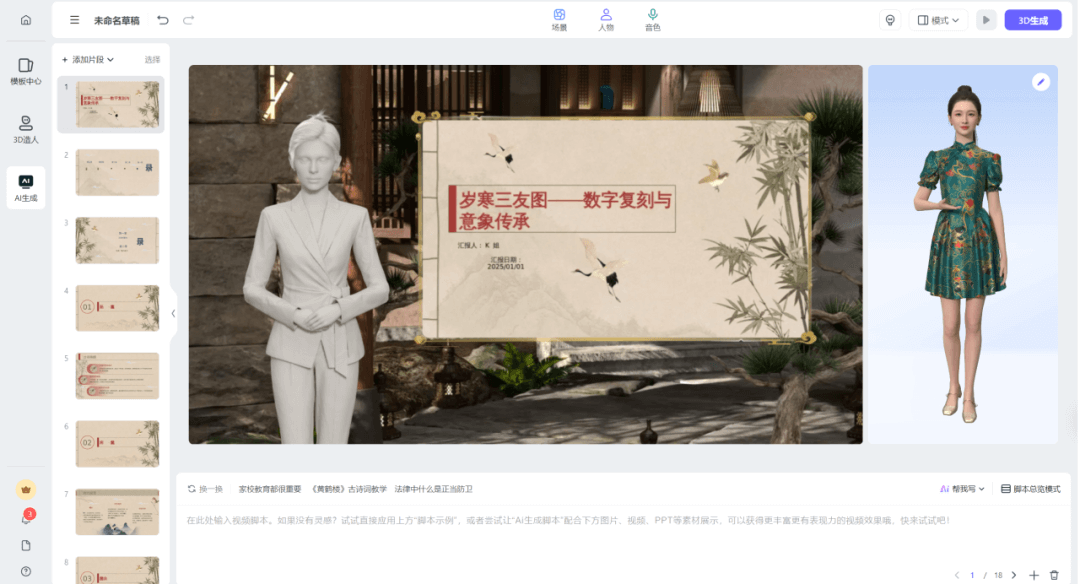Go to the next script page
Image resolution: width=1080 pixels, height=584 pixels.
click(x=1014, y=575)
